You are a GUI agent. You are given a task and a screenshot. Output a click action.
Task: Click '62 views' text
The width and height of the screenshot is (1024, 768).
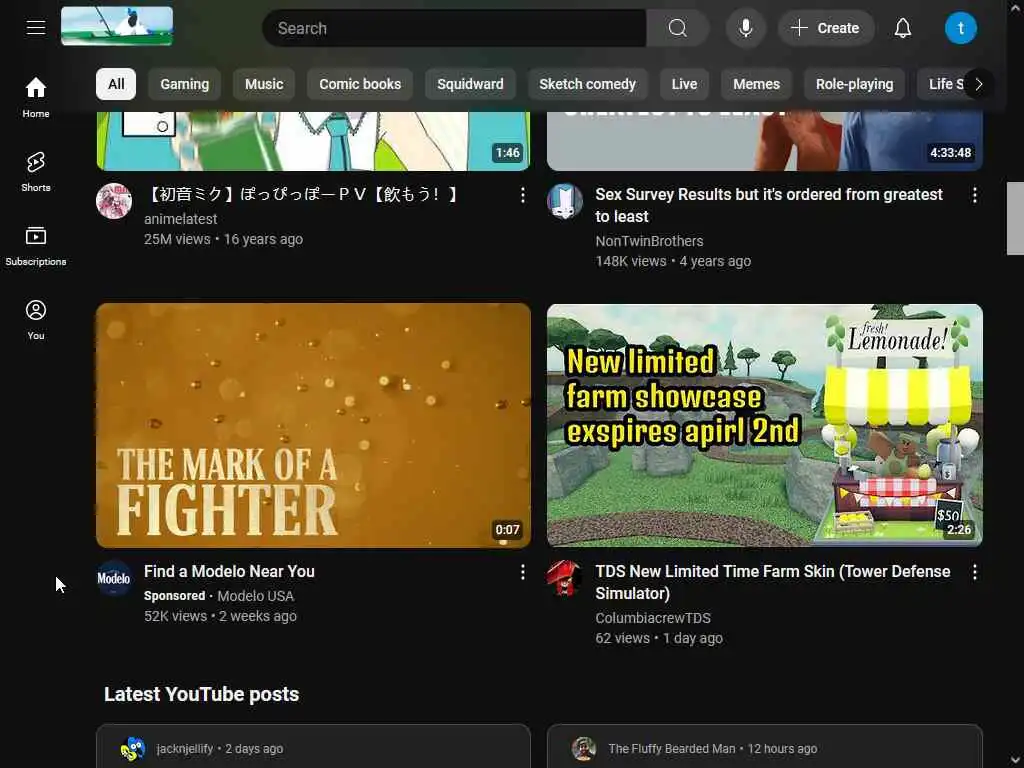click(x=622, y=638)
